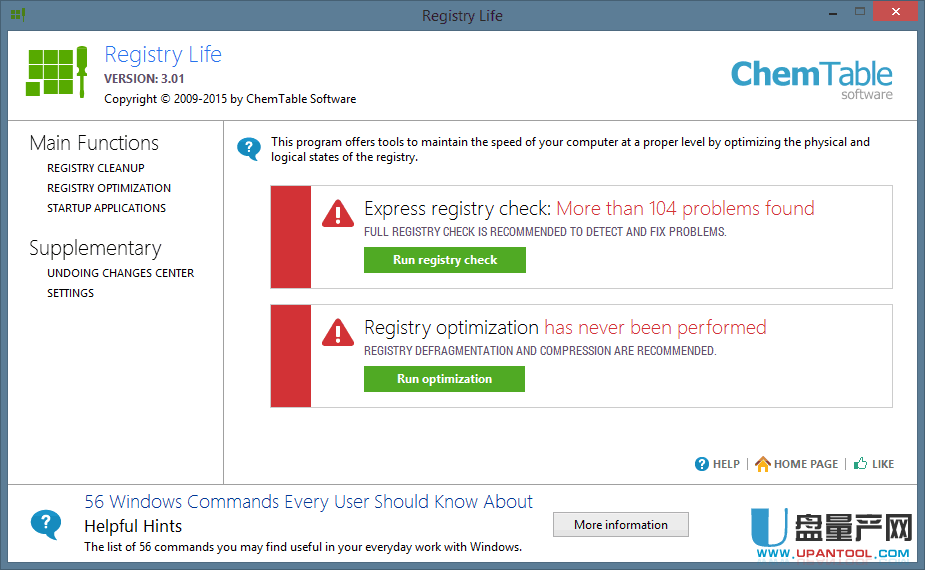The image size is (925, 570).
Task: Click the Main Functions heading
Action: [x=94, y=143]
